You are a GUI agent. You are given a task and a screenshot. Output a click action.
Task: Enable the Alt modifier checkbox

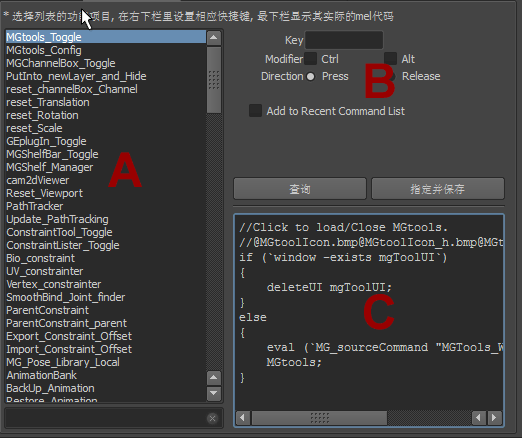(x=390, y=59)
